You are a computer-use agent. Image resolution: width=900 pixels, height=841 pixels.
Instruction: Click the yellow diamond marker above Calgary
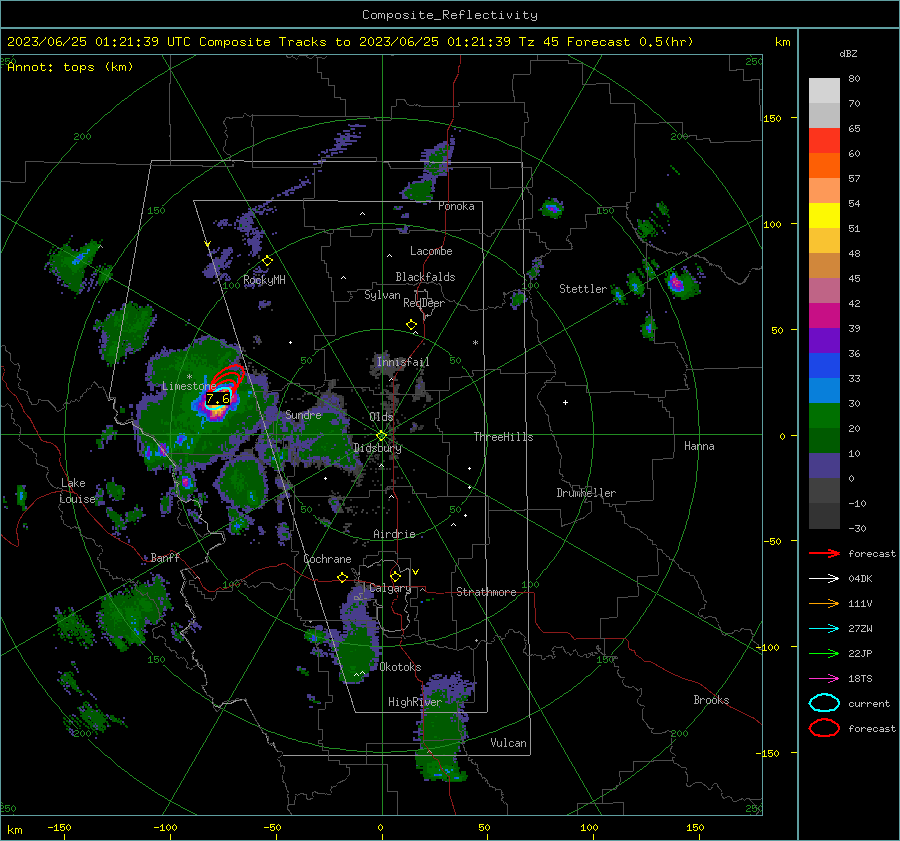(x=395, y=576)
